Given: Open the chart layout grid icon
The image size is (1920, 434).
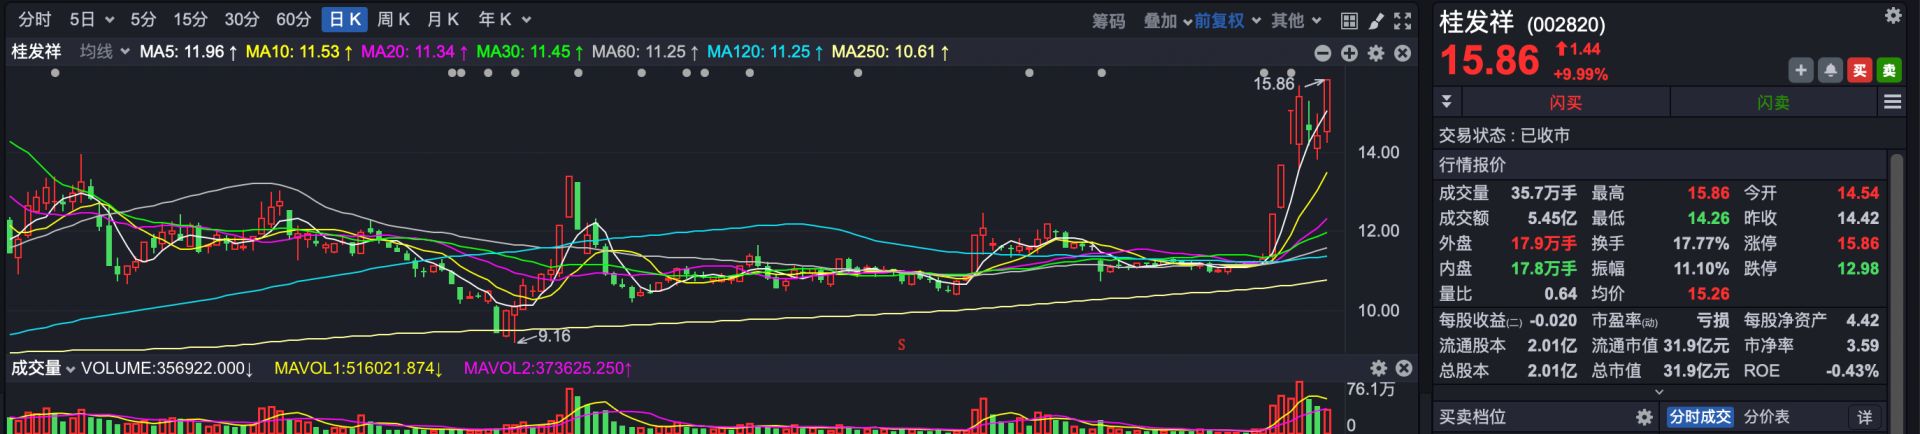Looking at the screenshot, I should coord(1349,20).
